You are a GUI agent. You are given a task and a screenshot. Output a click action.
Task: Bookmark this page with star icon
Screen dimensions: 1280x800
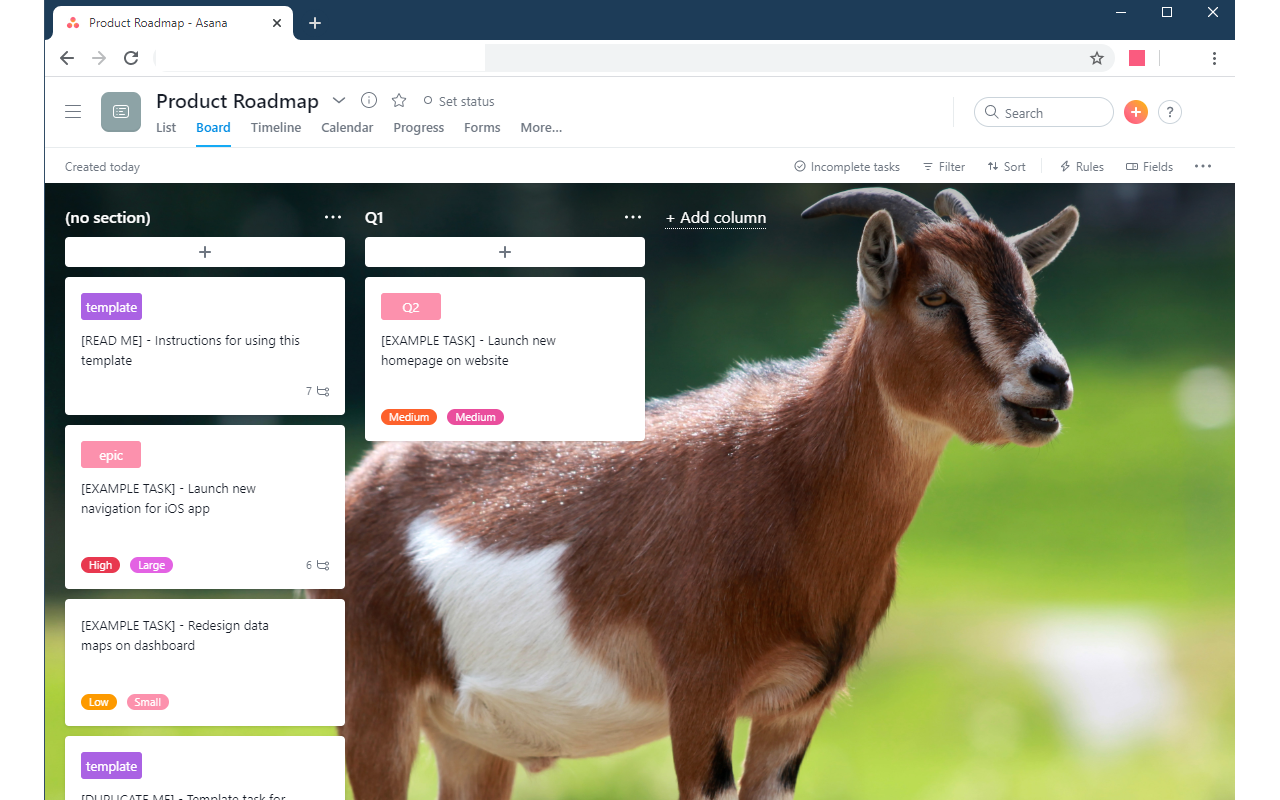tap(1097, 58)
